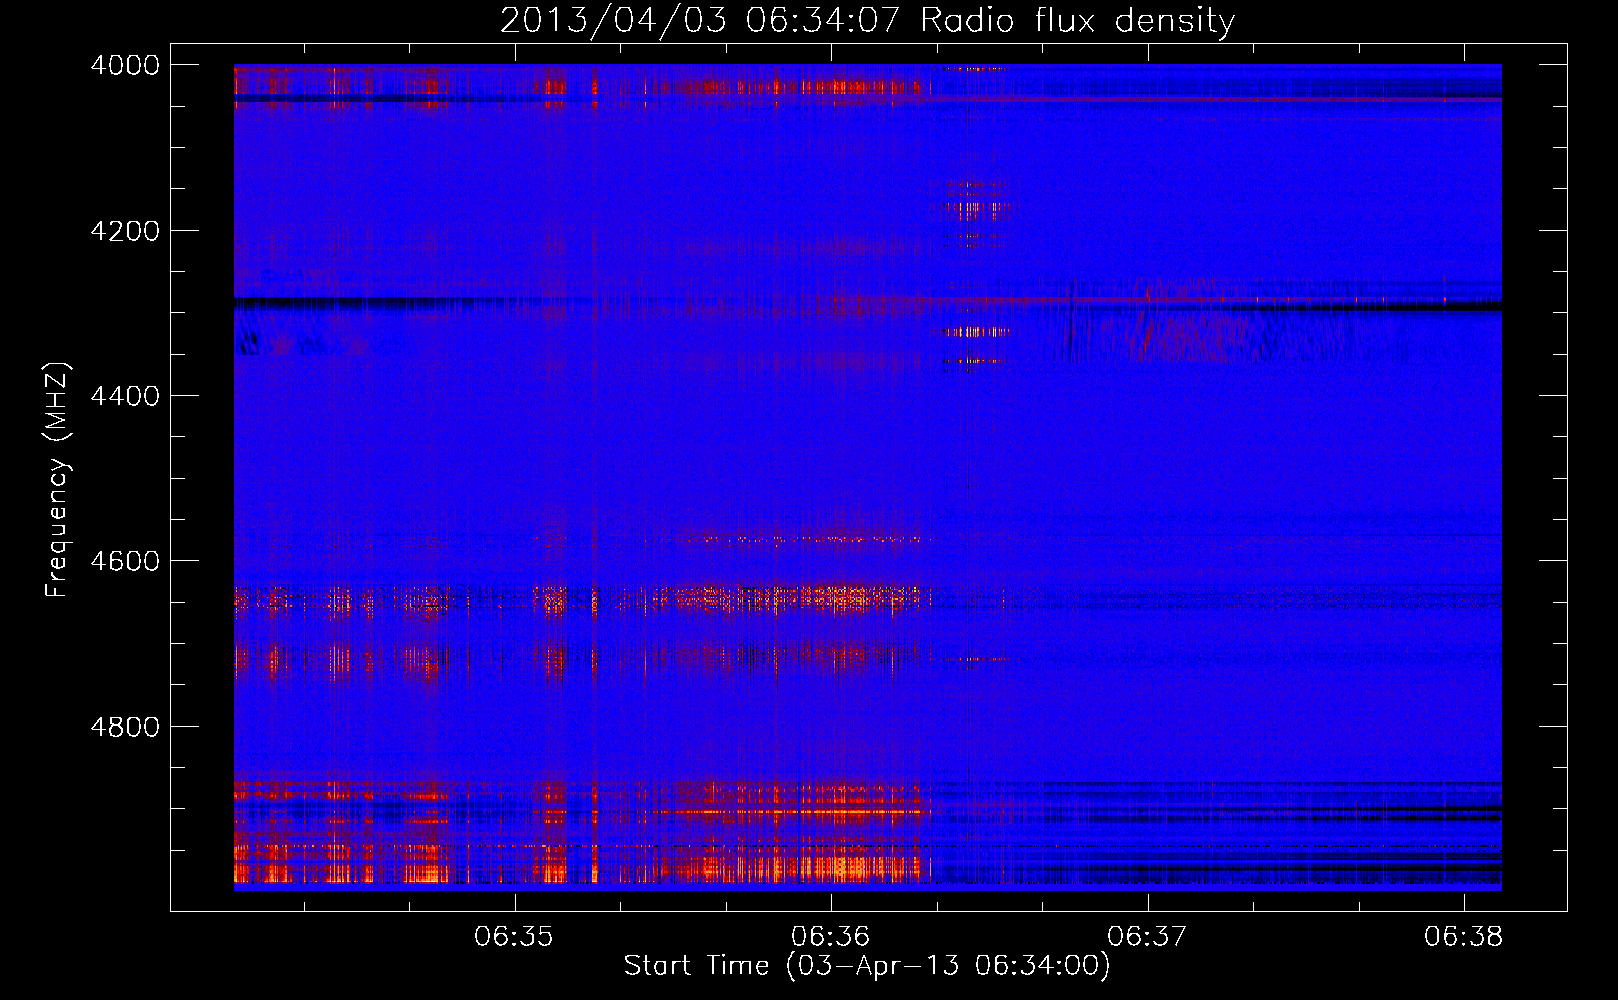The width and height of the screenshot is (1618, 1000).
Task: Click the "4000" frequency axis label
Action: pos(125,65)
